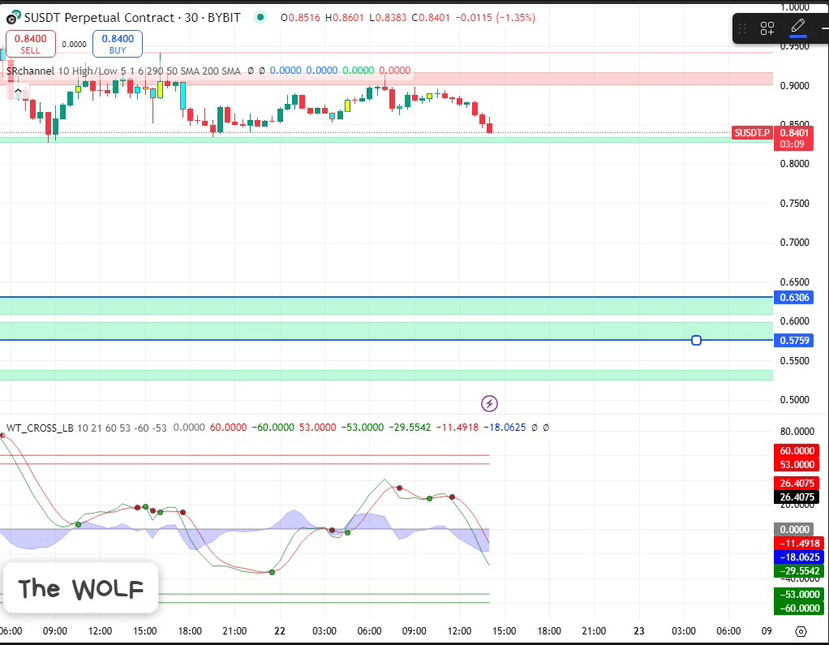Image resolution: width=829 pixels, height=645 pixels.
Task: Click the spread value between SELL and BUY
Action: click(x=74, y=44)
